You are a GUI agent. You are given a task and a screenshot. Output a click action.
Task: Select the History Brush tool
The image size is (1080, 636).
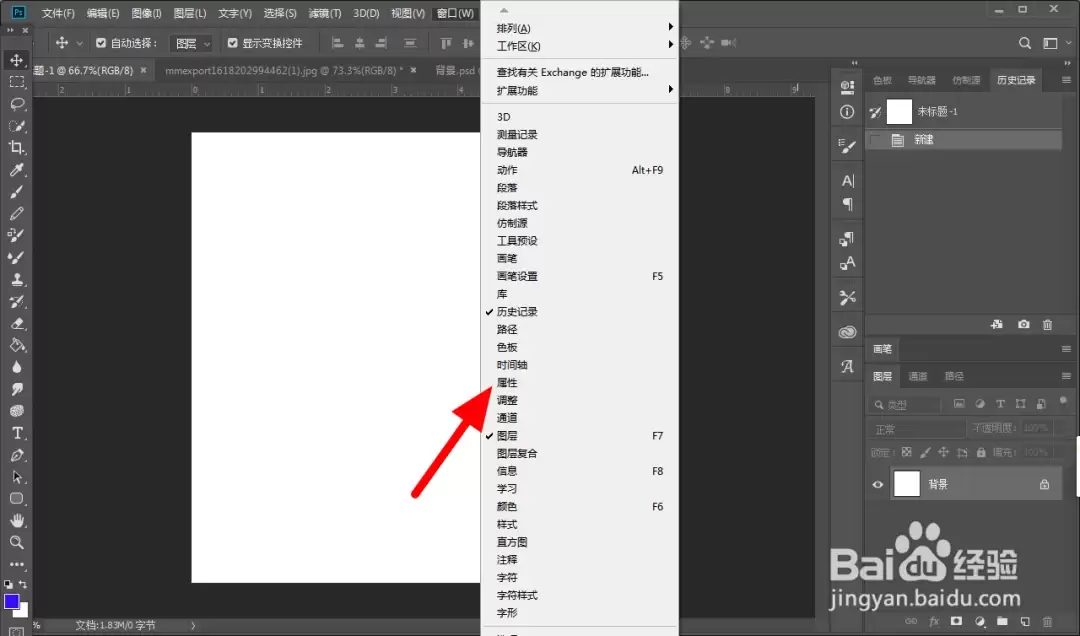click(17, 301)
